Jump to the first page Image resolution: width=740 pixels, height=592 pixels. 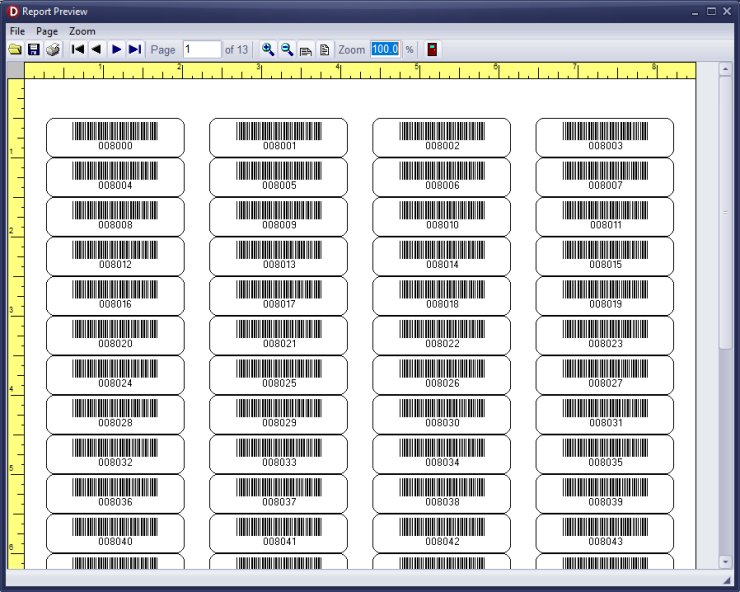pos(78,49)
